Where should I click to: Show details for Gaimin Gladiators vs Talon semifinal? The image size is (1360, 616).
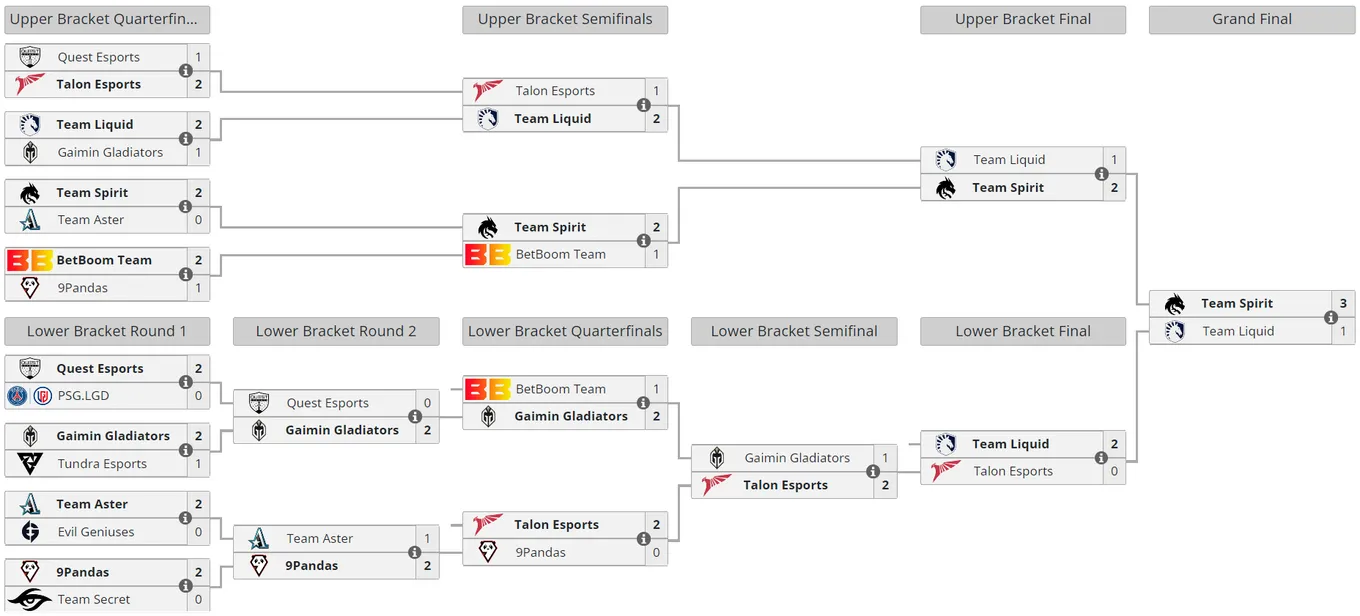(873, 472)
